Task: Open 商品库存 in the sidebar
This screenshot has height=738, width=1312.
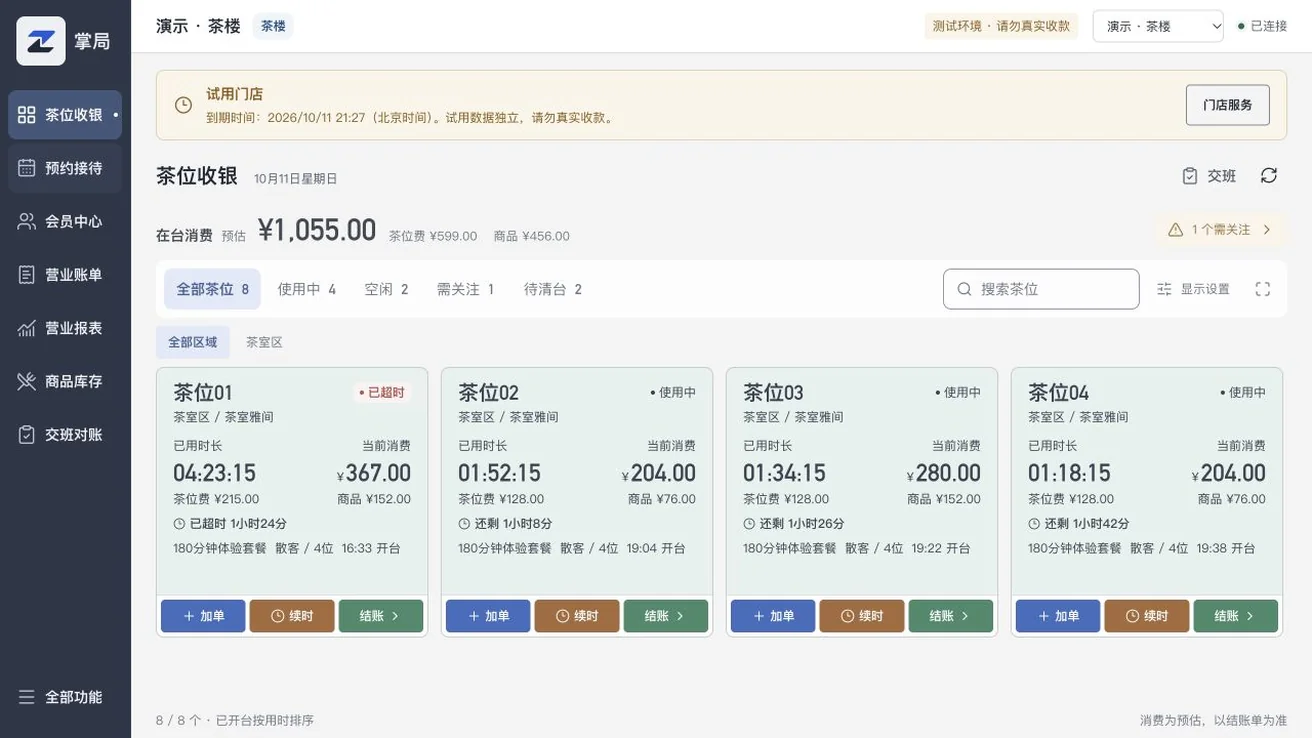Action: 65,381
